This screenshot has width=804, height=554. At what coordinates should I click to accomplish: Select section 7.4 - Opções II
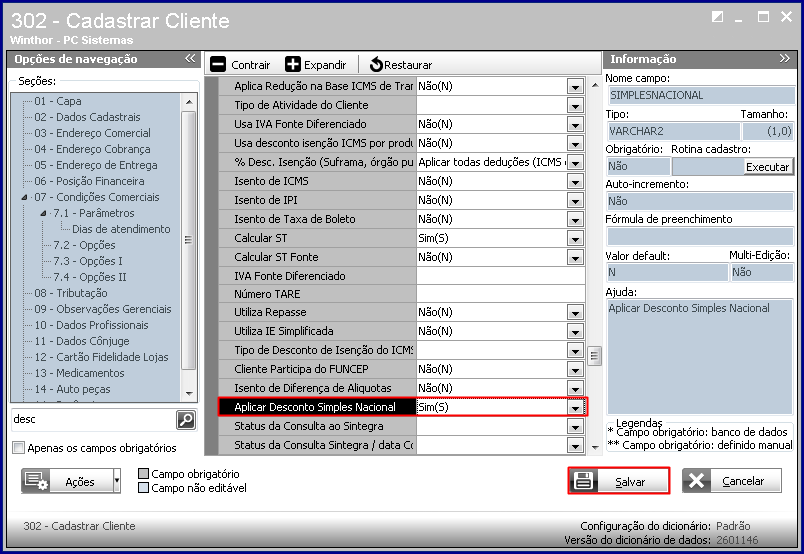pos(90,277)
